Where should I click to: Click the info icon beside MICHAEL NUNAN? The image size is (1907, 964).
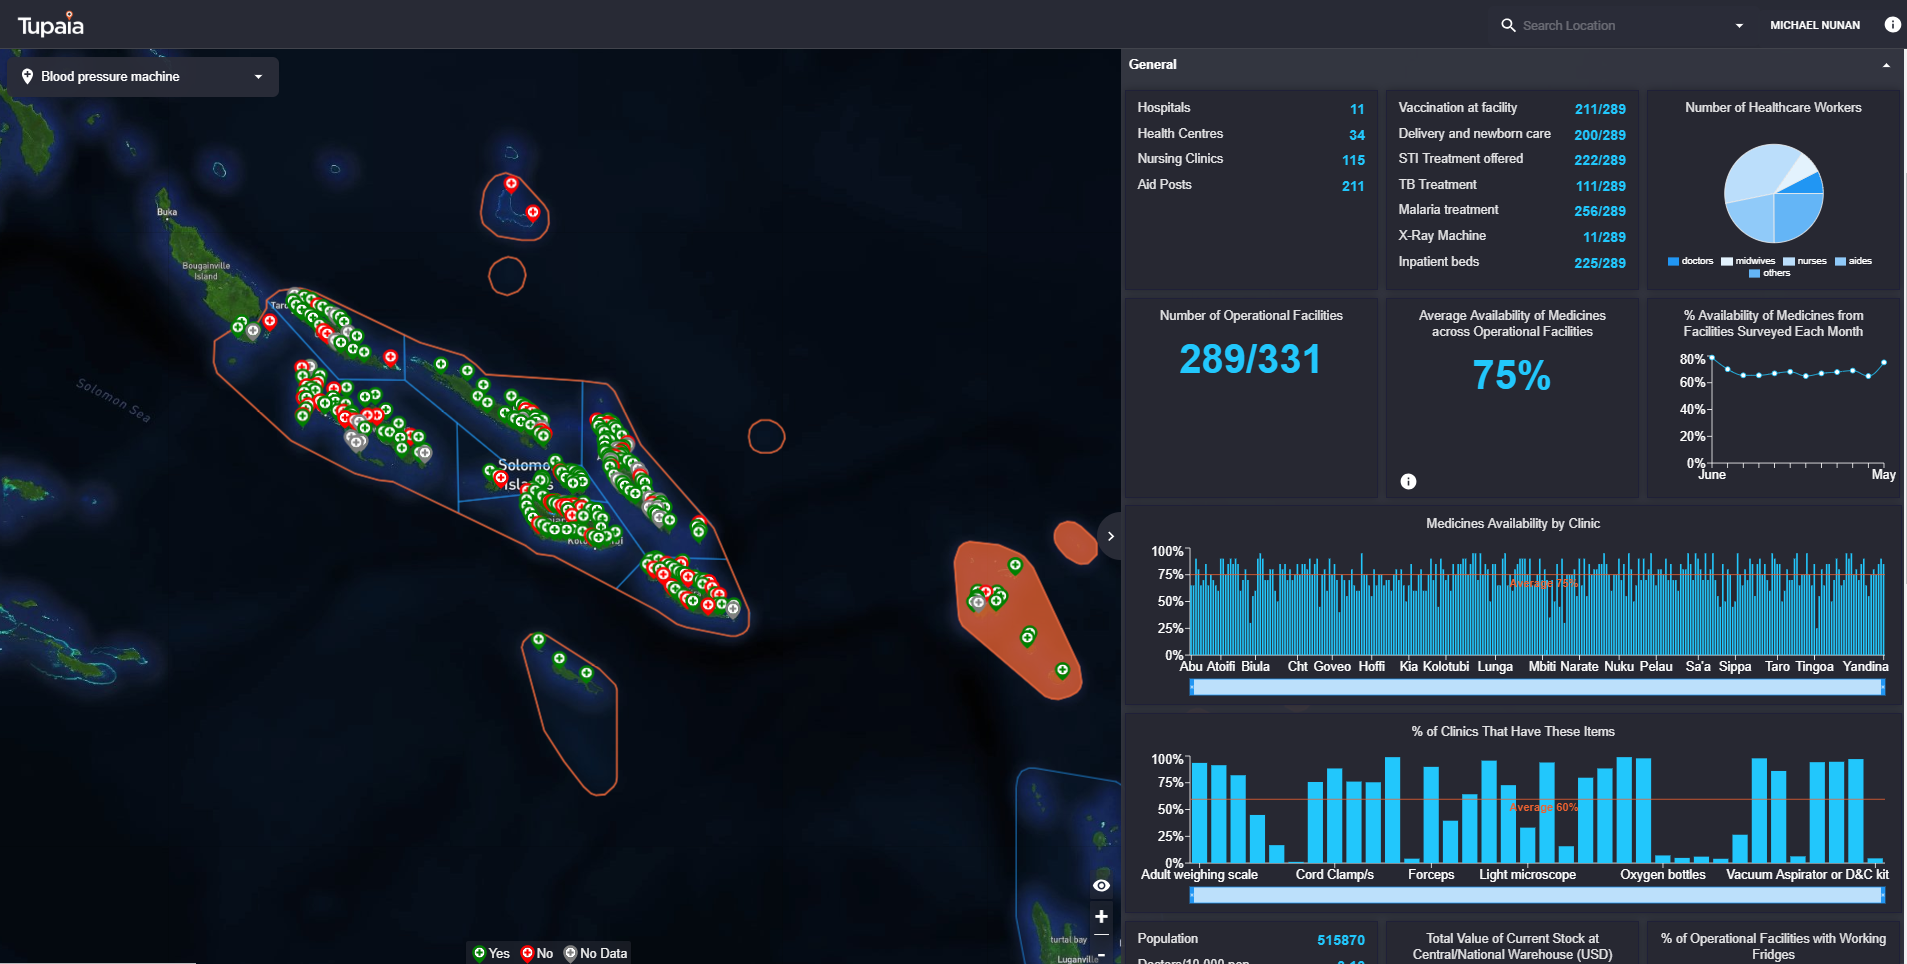coord(1892,25)
